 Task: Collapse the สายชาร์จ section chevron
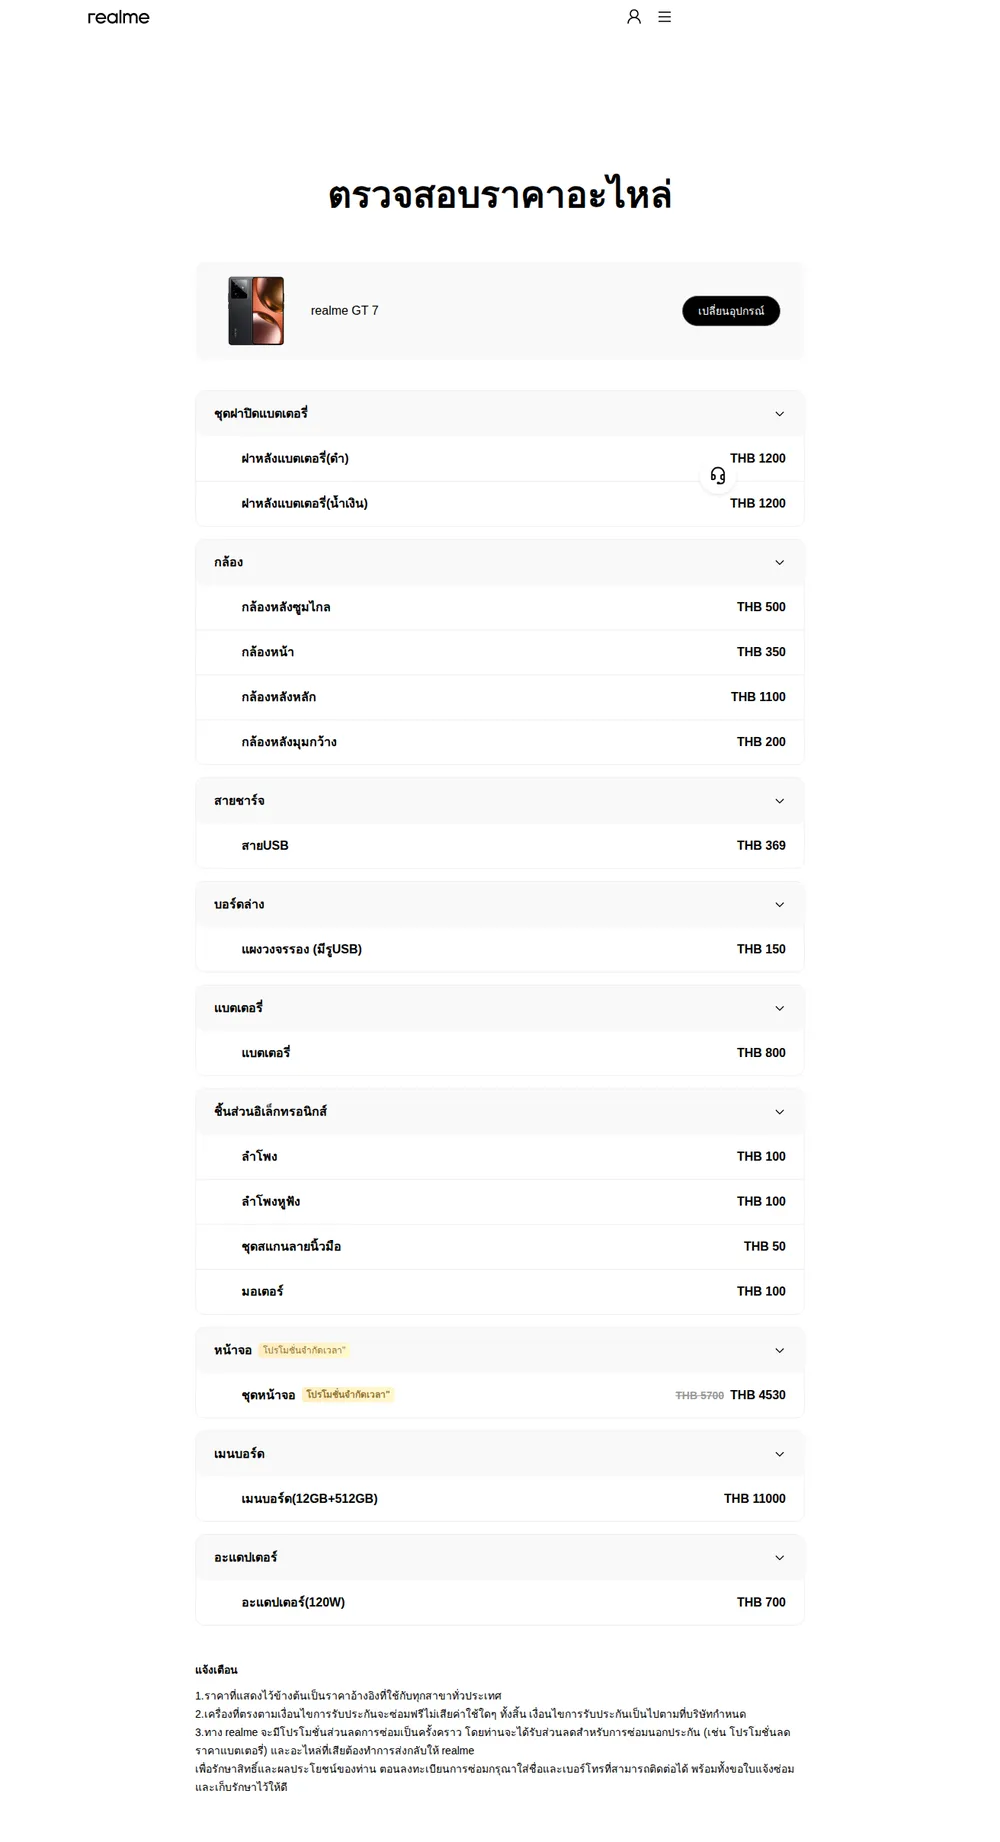click(x=780, y=801)
